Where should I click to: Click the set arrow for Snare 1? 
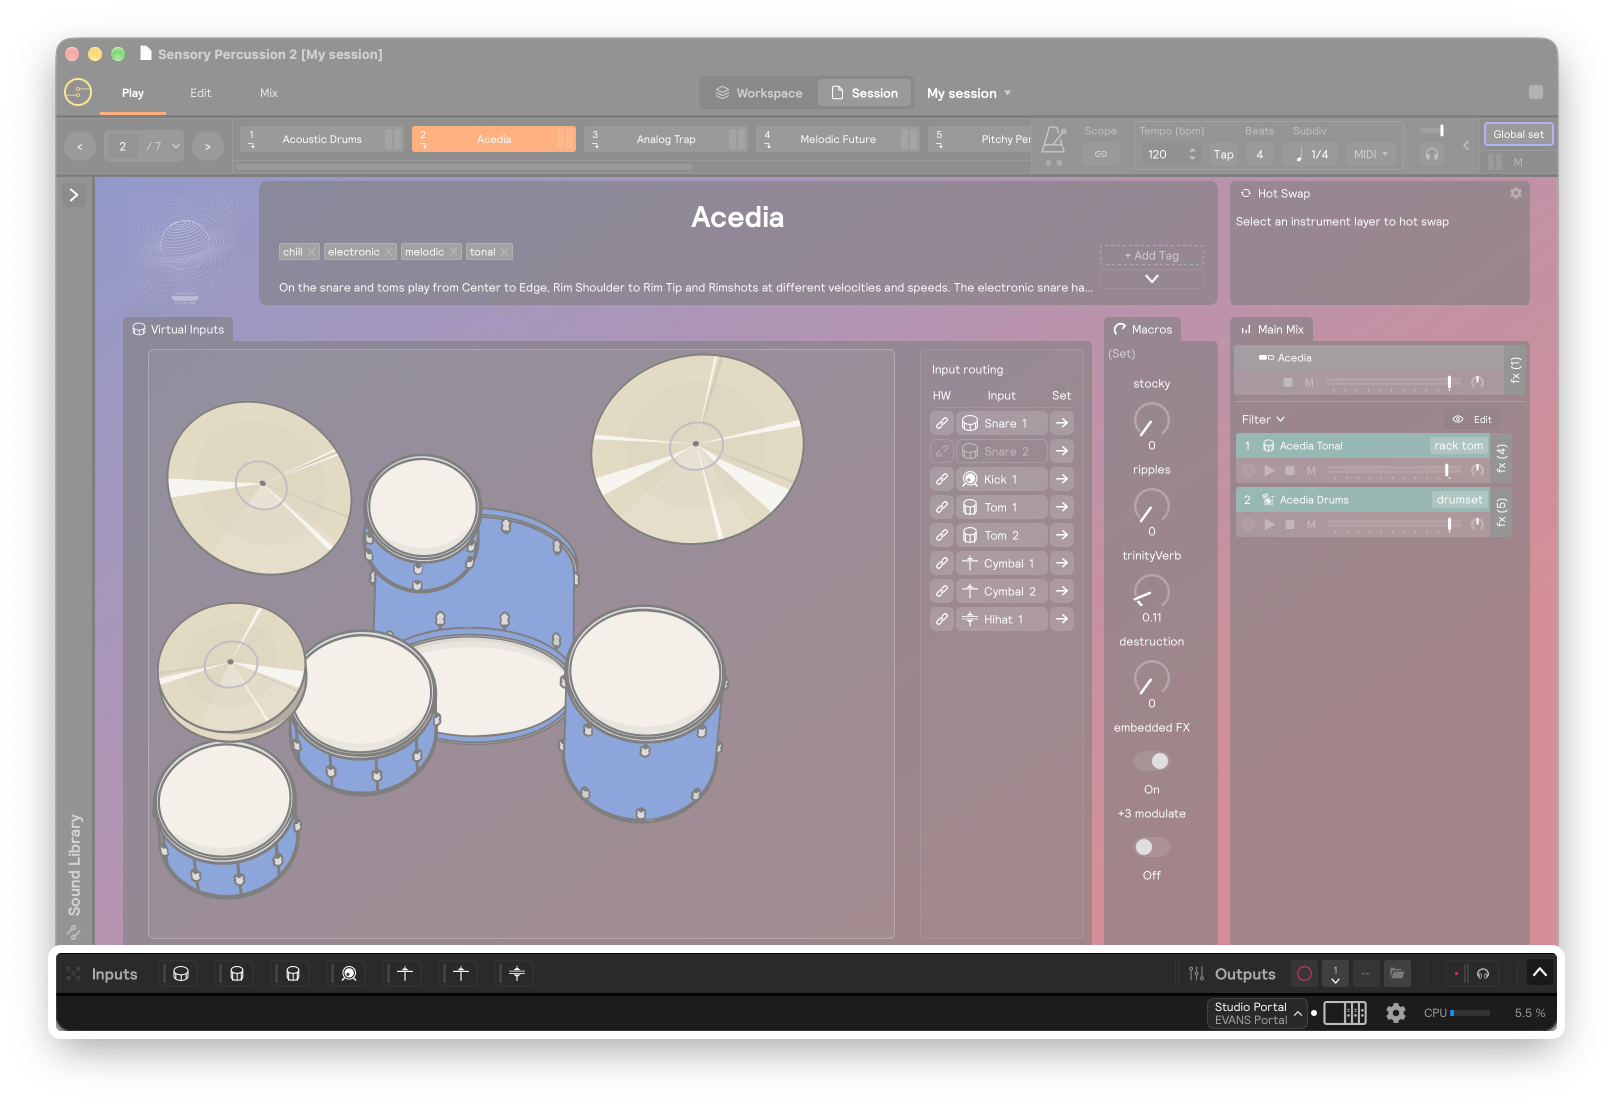click(1062, 423)
